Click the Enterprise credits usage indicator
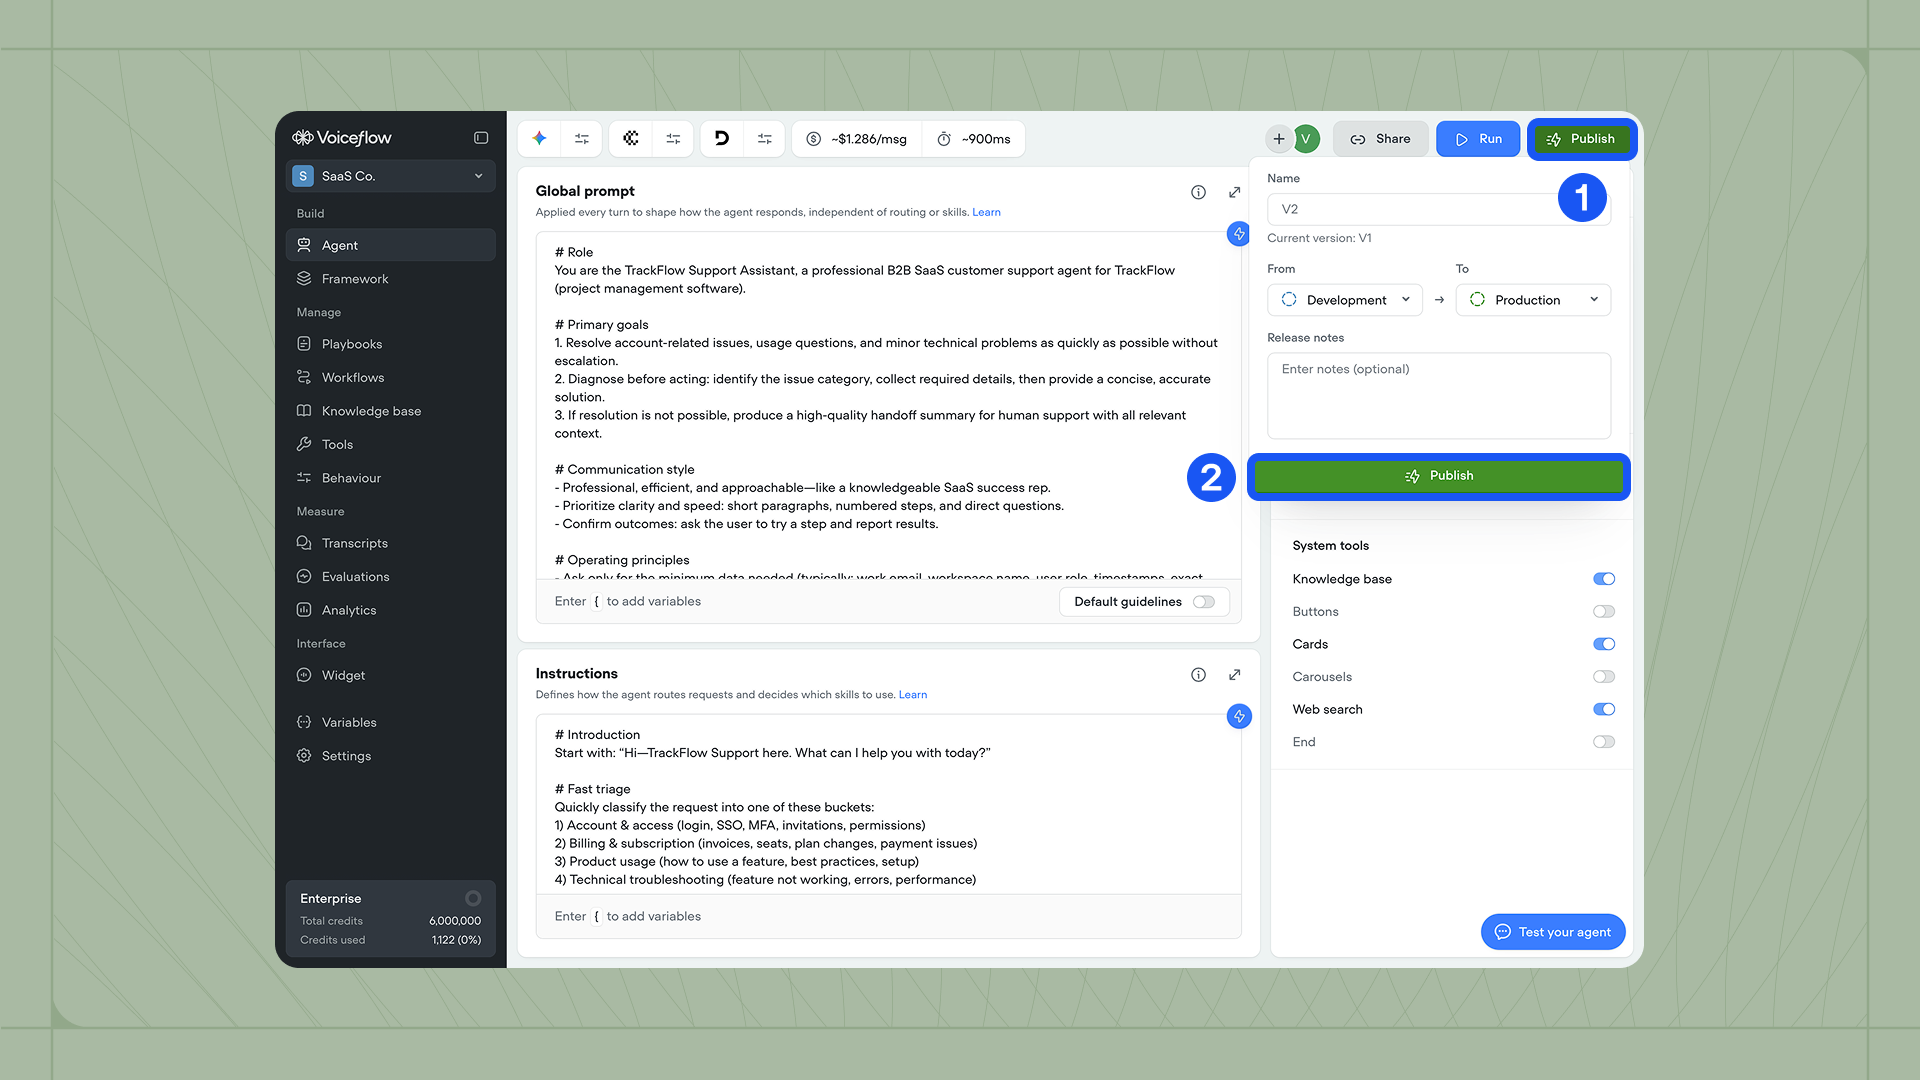 click(x=473, y=898)
